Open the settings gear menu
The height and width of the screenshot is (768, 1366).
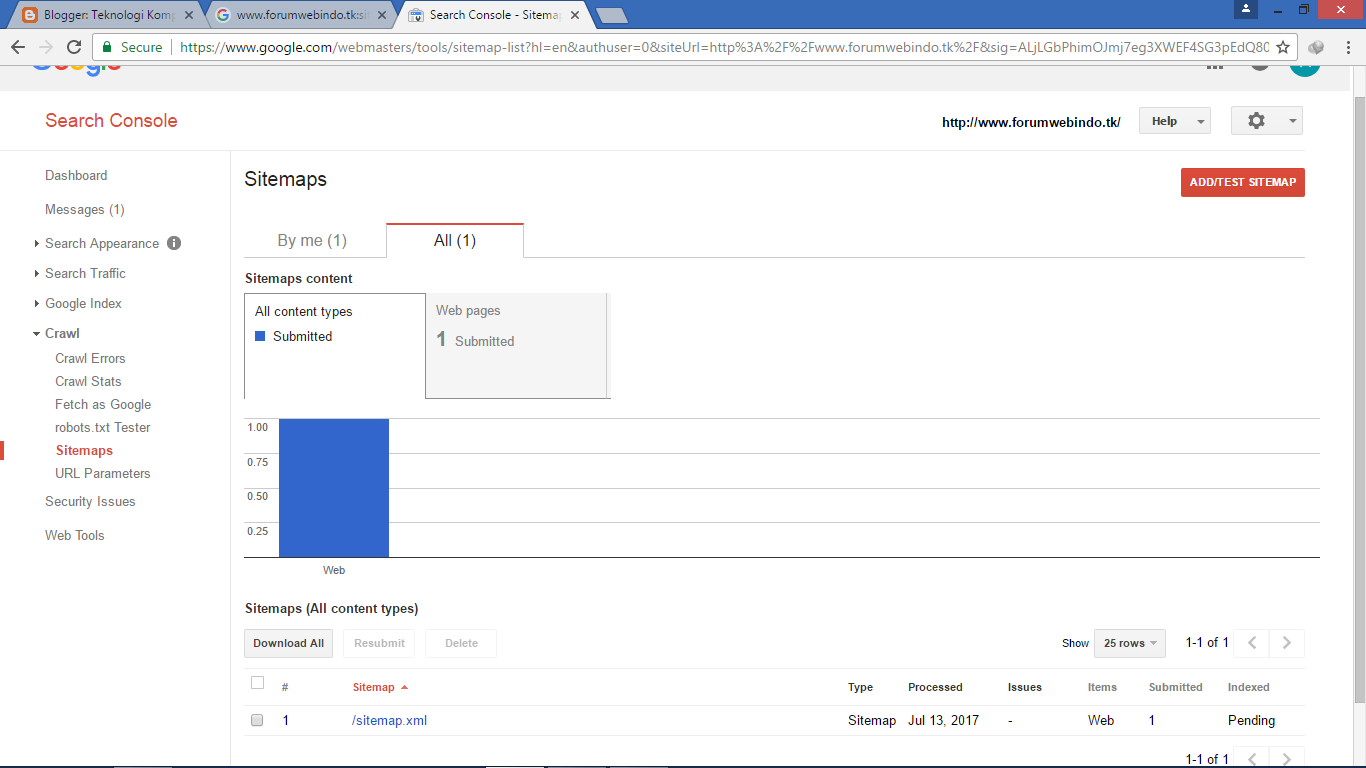[x=1266, y=121]
